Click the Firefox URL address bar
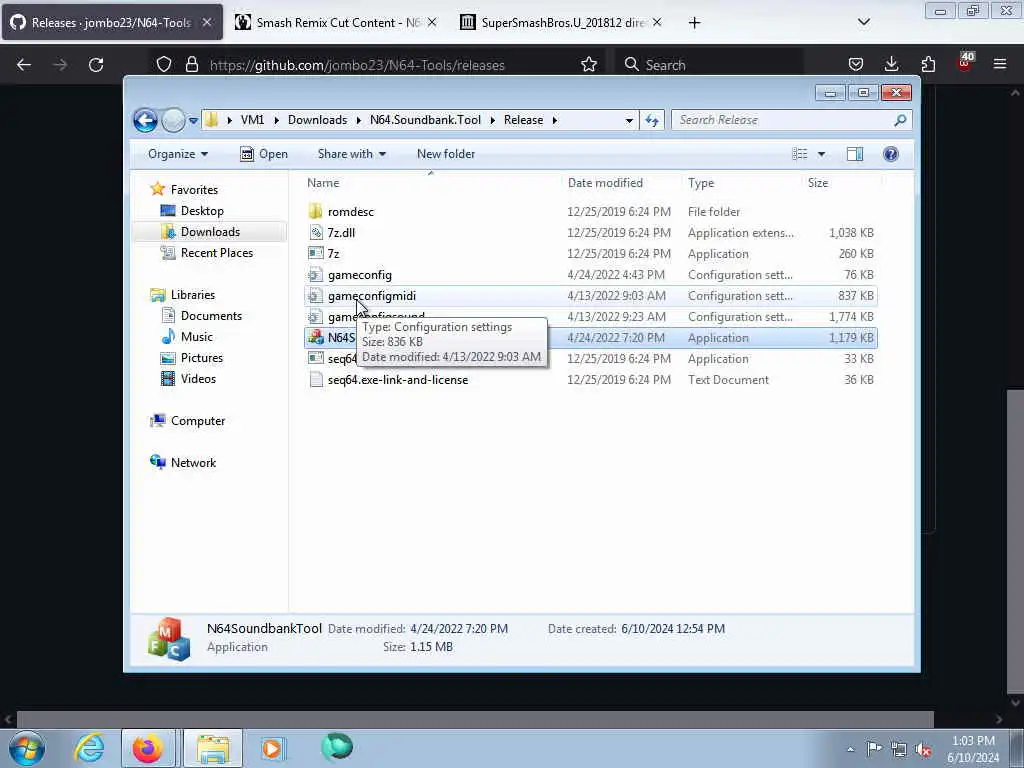This screenshot has height=768, width=1024. point(379,65)
